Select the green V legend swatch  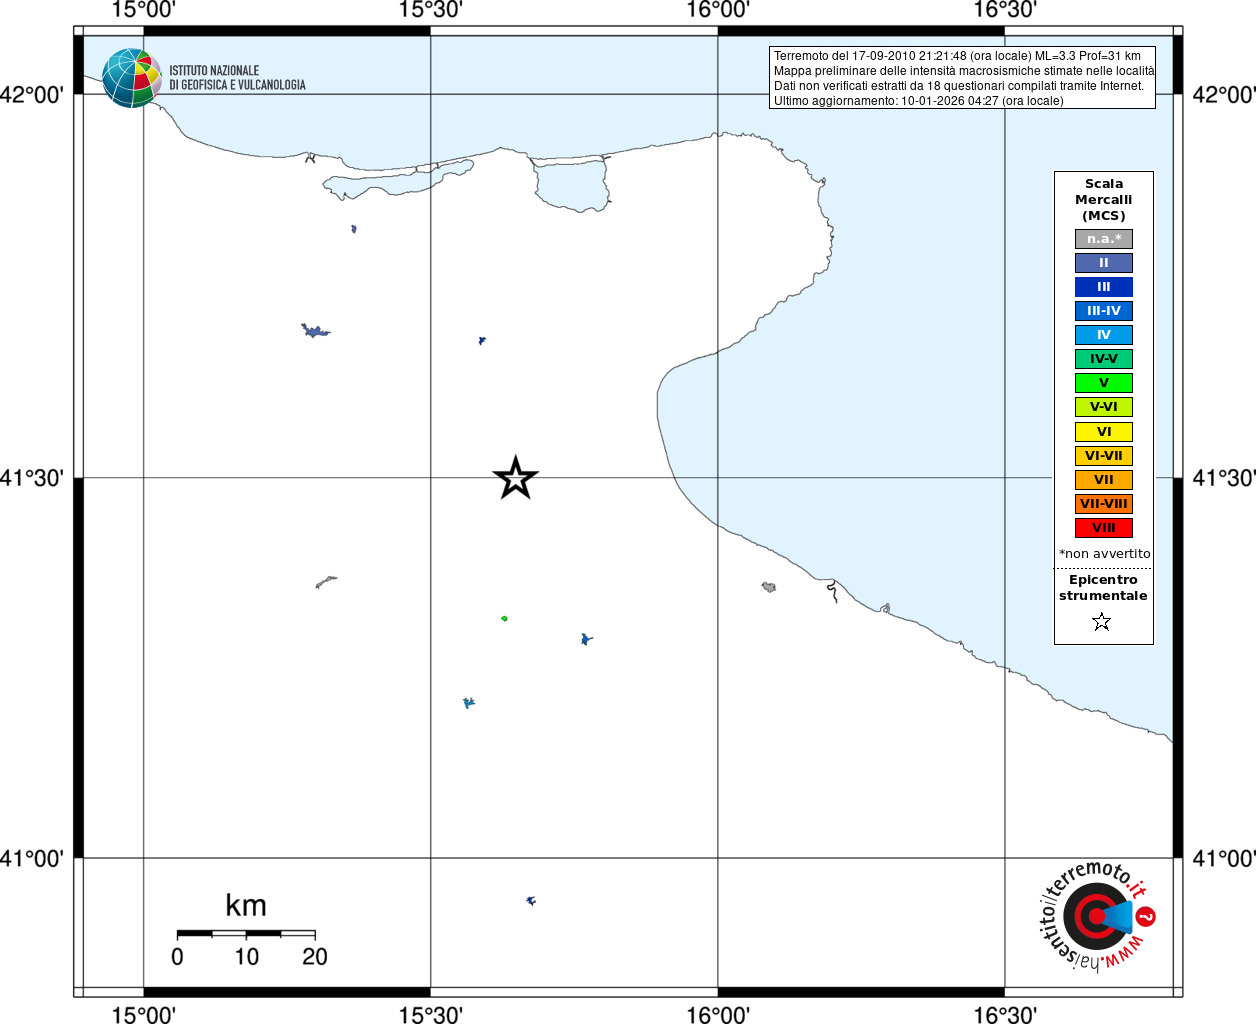tap(1104, 383)
